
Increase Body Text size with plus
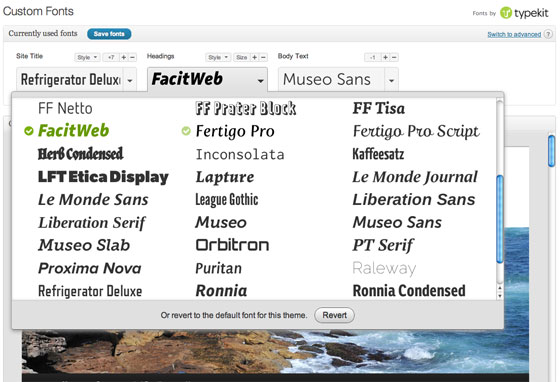(x=385, y=57)
